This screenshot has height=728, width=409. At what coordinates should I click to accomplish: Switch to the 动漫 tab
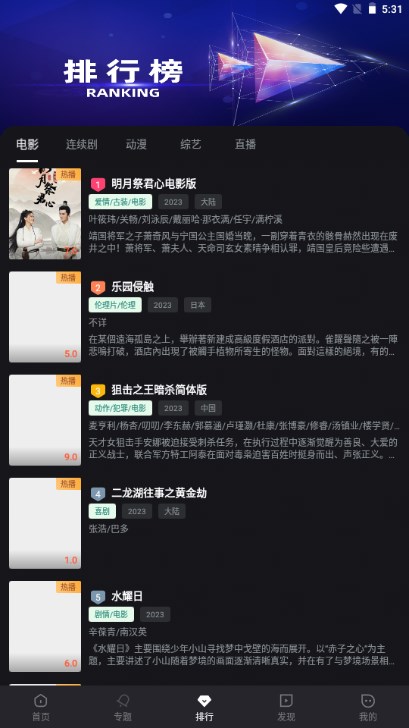tap(136, 144)
